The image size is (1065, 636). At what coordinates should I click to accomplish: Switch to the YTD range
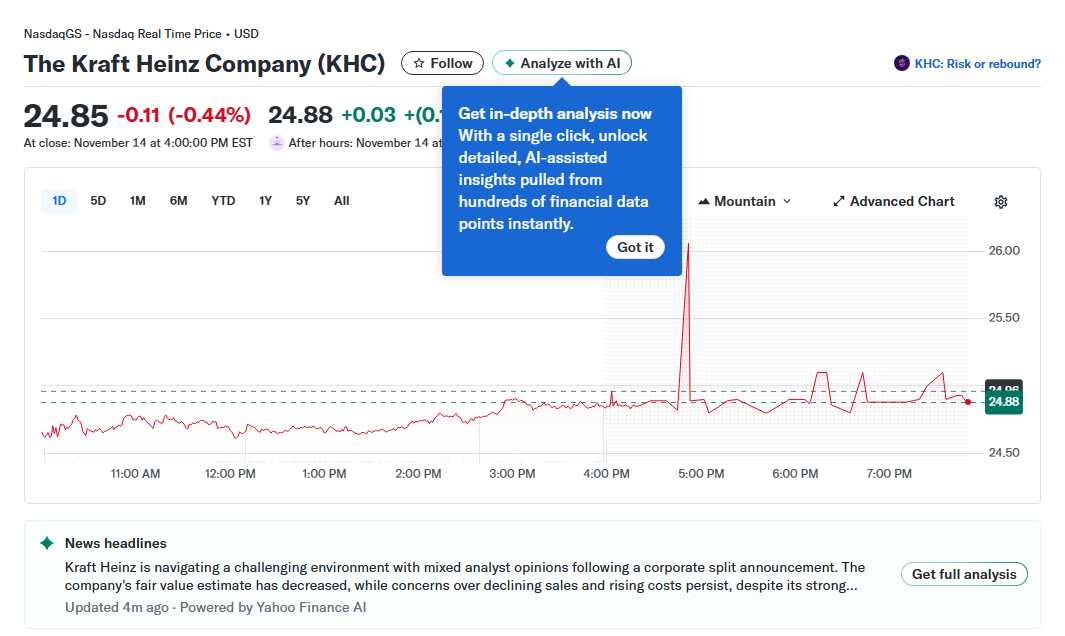click(x=223, y=200)
